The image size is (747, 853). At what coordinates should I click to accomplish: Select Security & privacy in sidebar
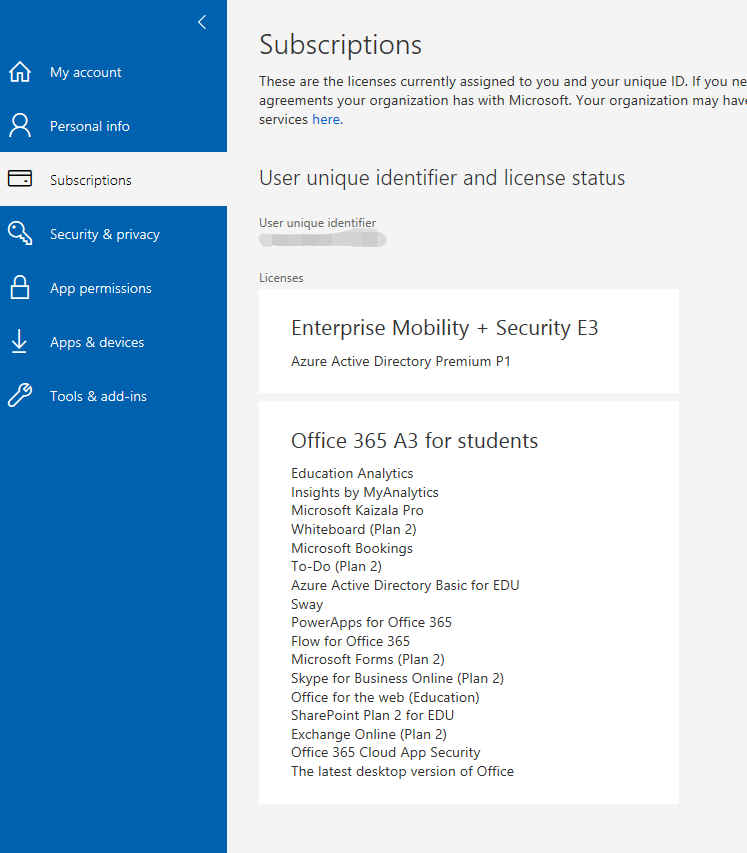pyautogui.click(x=105, y=234)
